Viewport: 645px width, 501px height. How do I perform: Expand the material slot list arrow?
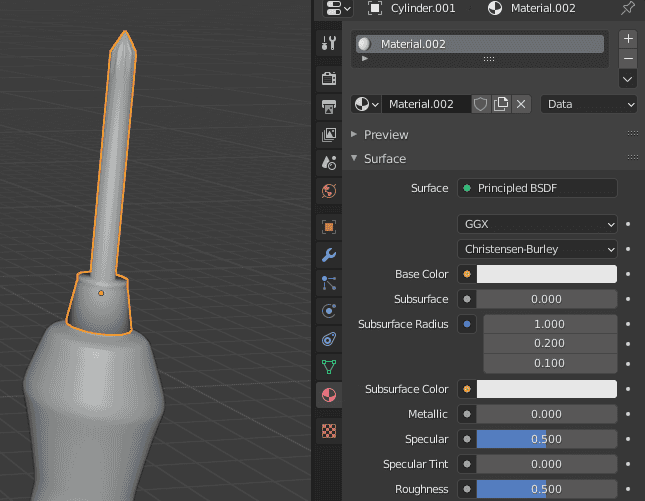364,59
